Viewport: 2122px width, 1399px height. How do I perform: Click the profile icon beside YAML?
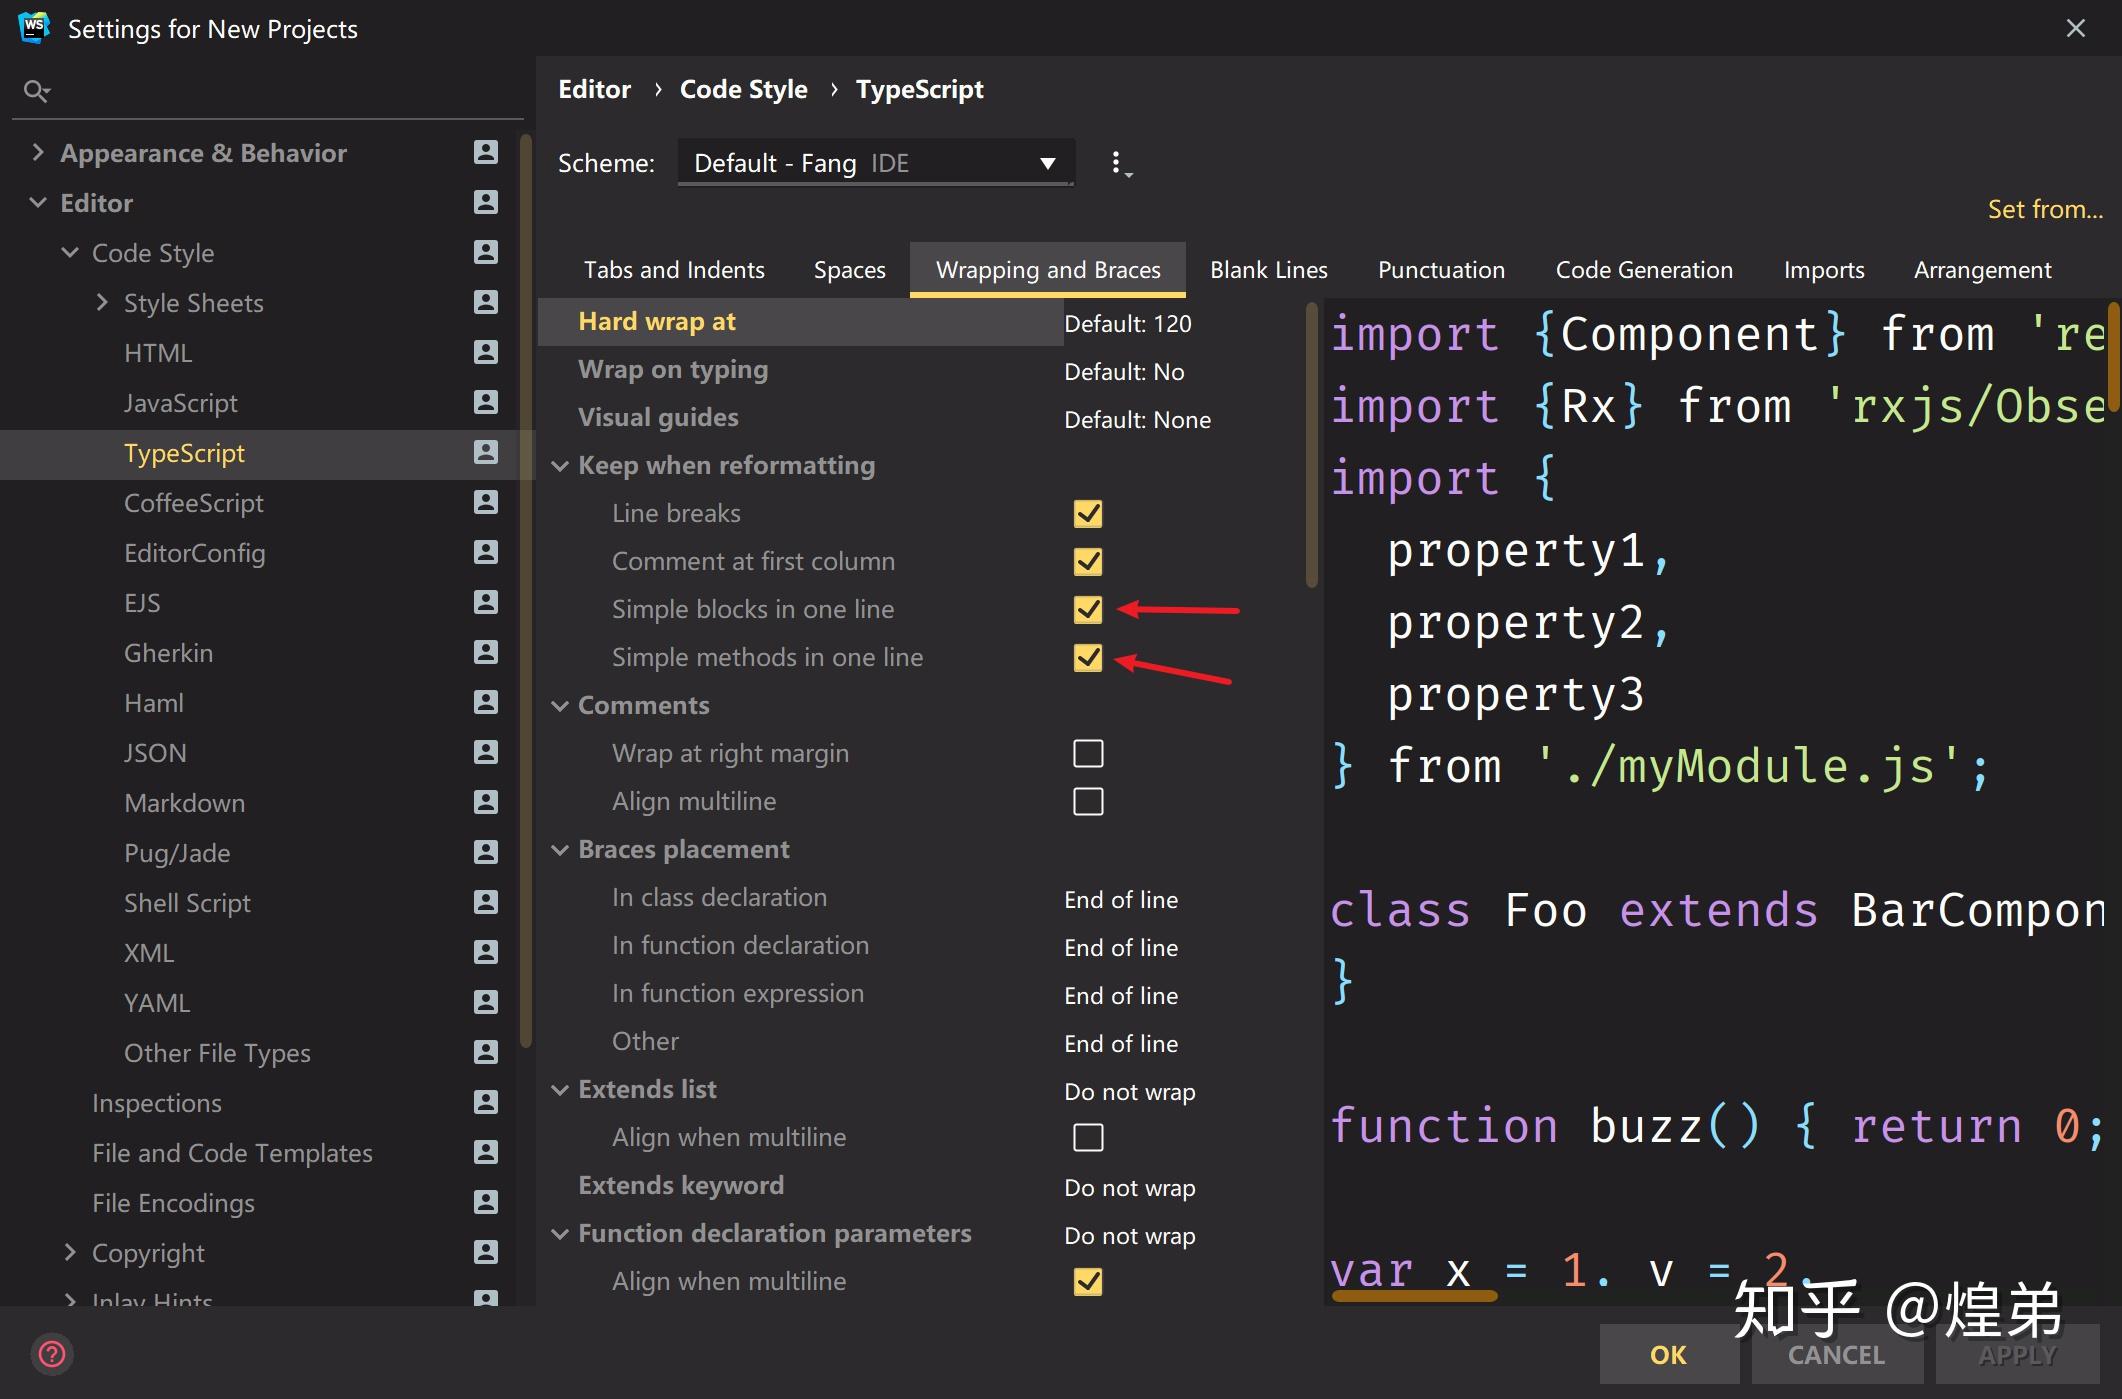pyautogui.click(x=485, y=1002)
